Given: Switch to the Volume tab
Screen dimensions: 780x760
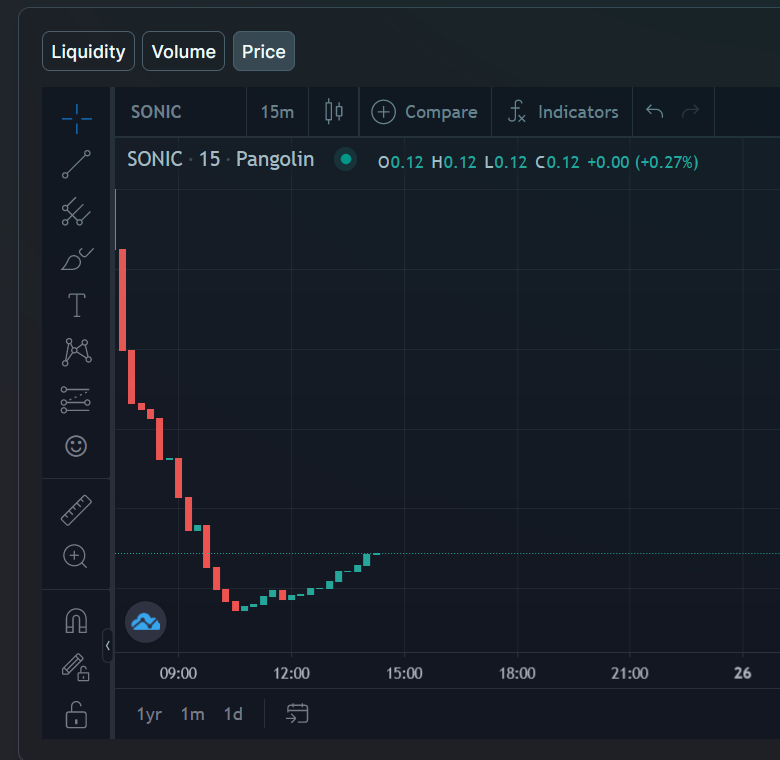Looking at the screenshot, I should coord(184,51).
